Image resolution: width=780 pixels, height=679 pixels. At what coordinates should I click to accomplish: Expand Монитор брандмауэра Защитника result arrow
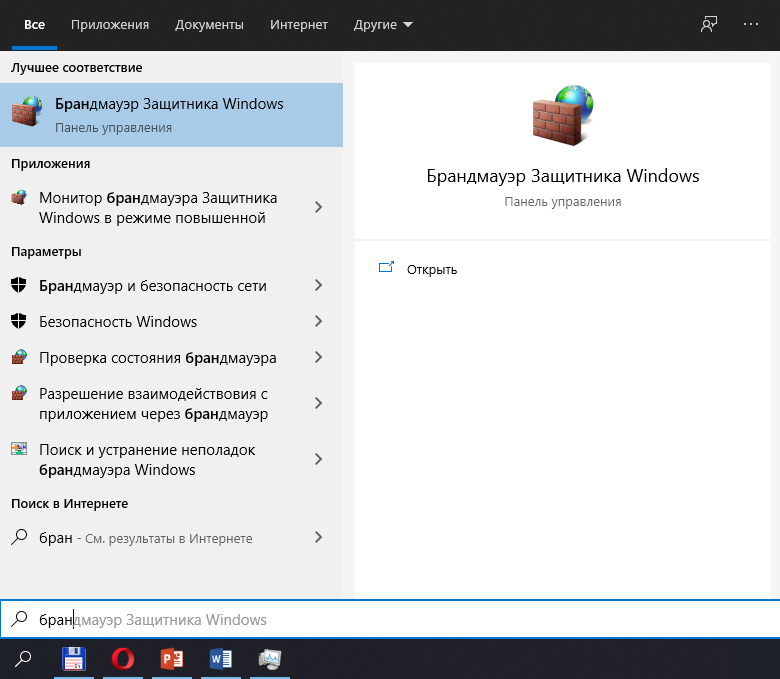(318, 207)
